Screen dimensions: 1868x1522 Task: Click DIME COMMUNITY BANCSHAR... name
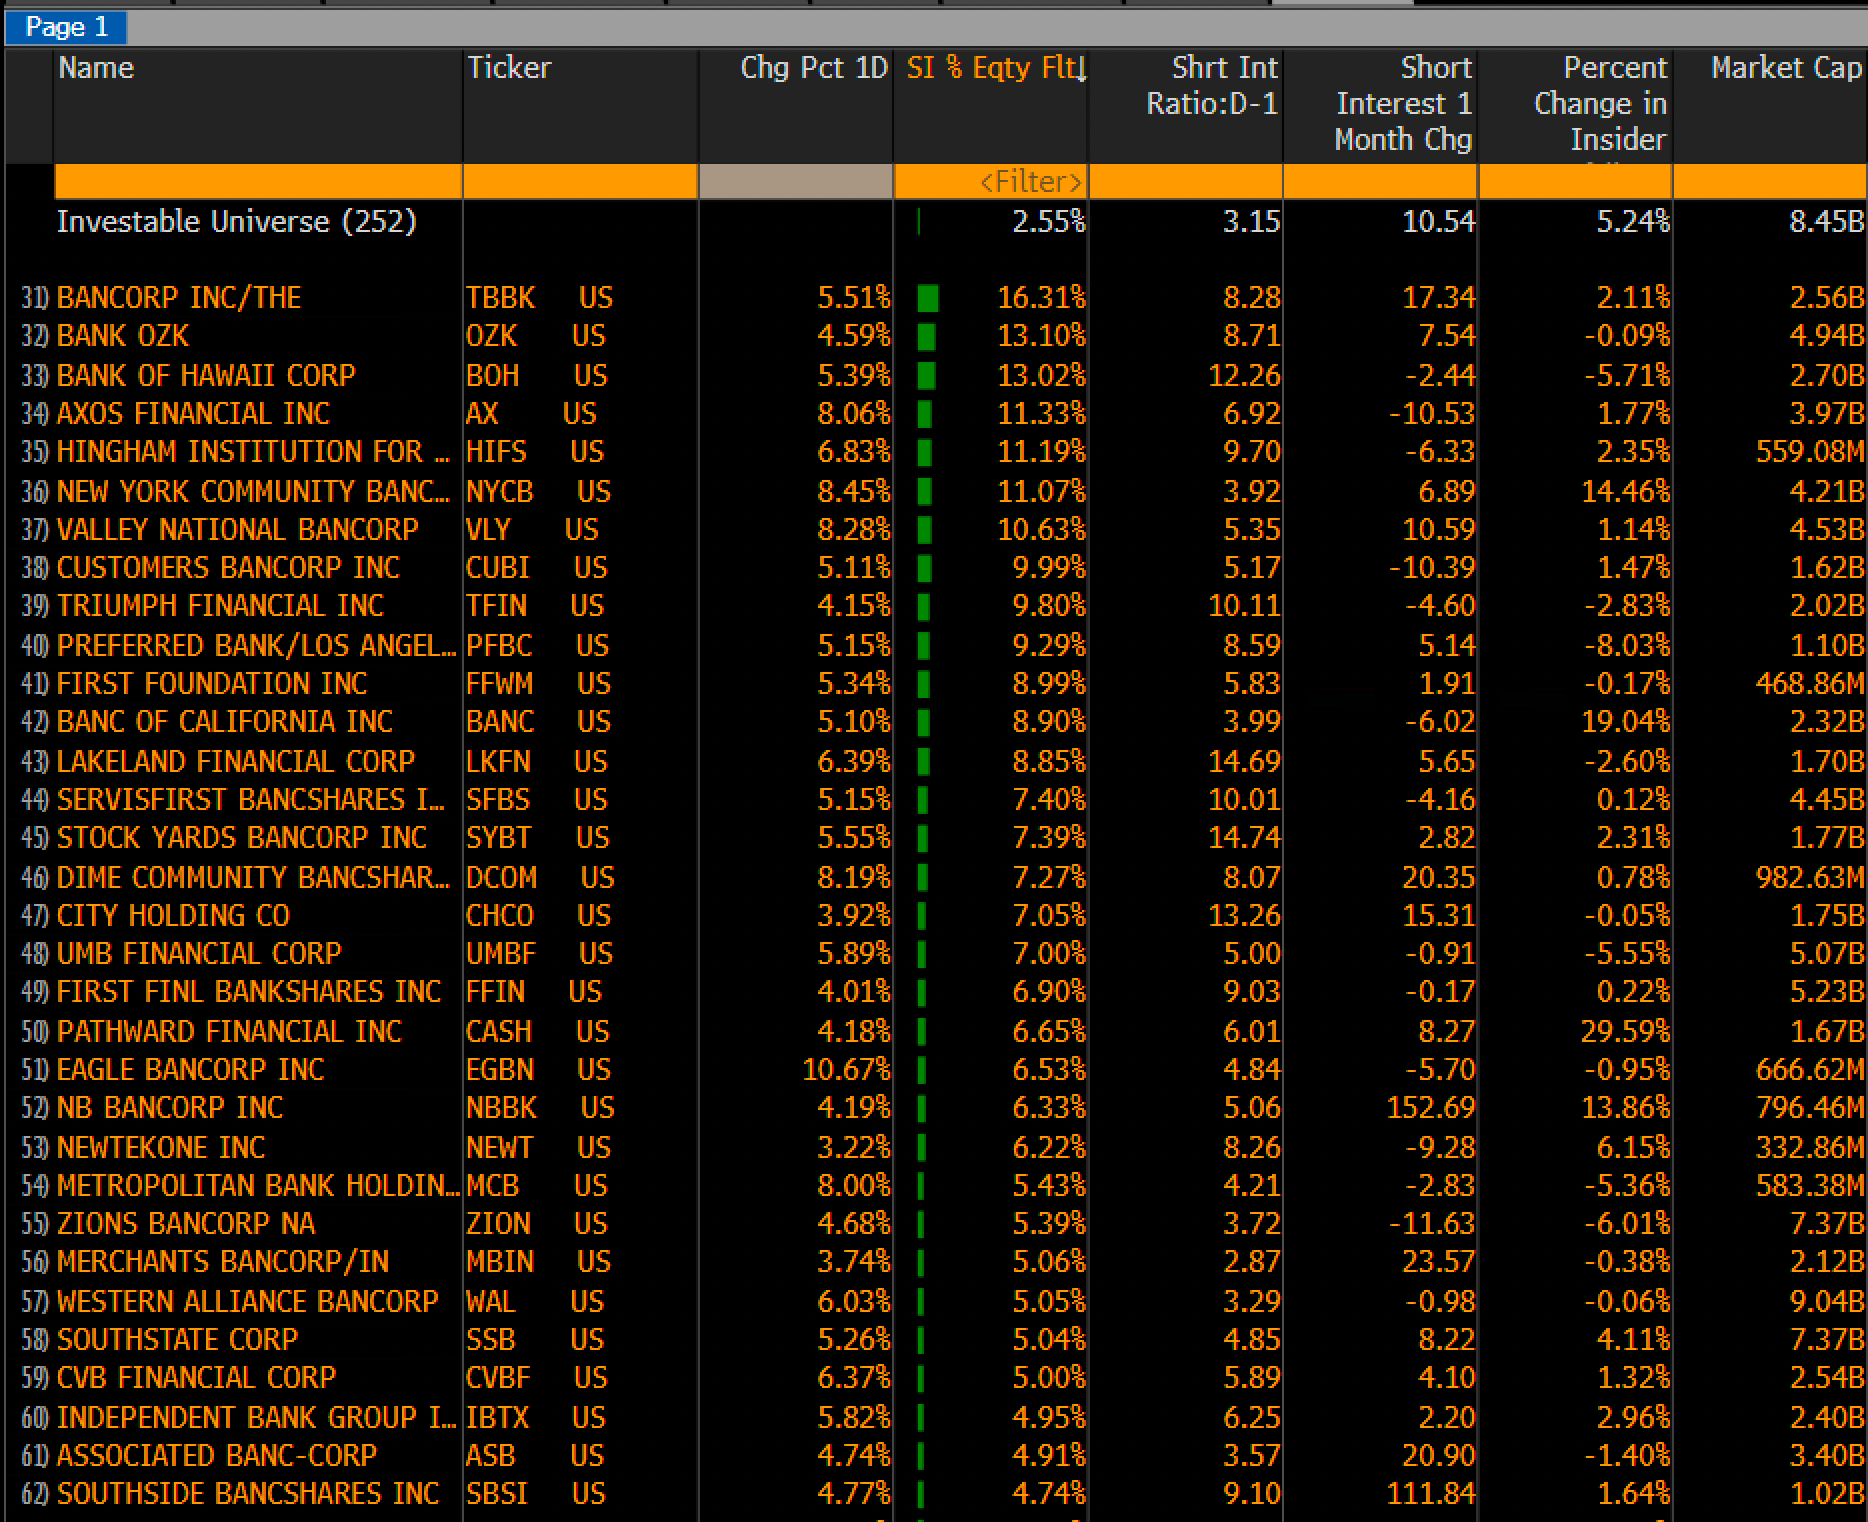pyautogui.click(x=253, y=878)
